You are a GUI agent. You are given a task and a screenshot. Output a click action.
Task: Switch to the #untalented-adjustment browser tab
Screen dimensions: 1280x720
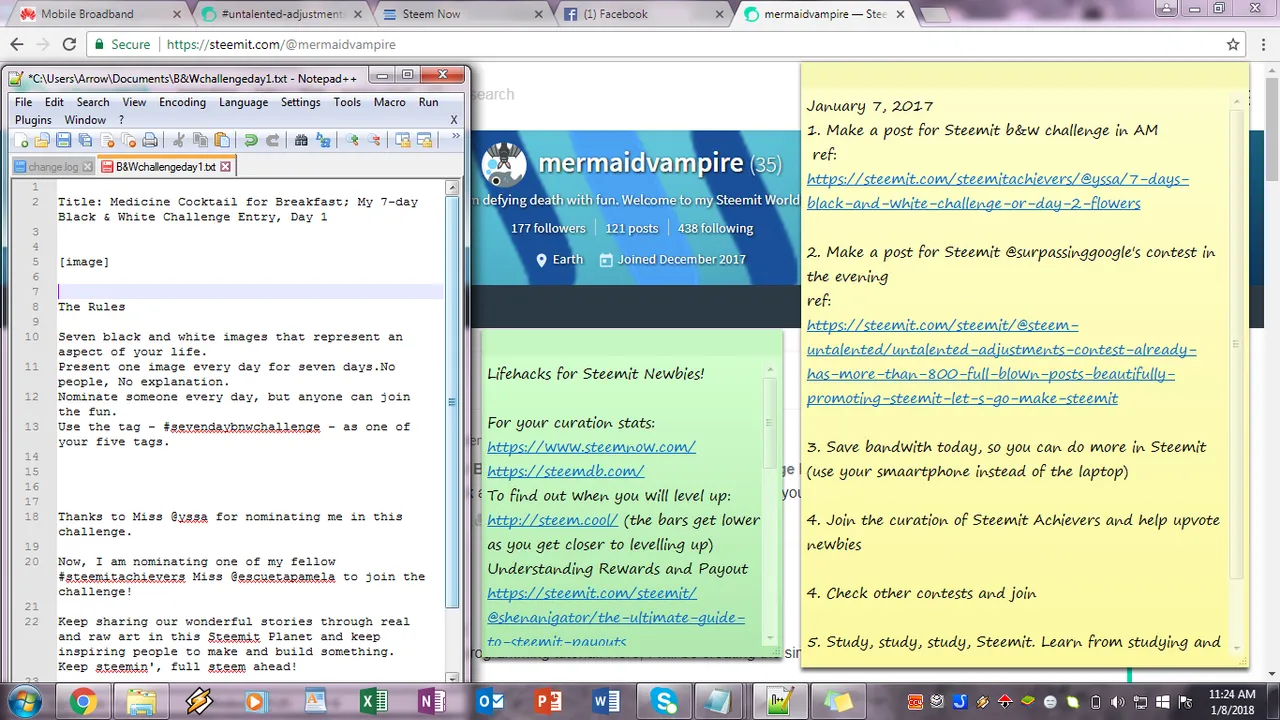click(280, 14)
